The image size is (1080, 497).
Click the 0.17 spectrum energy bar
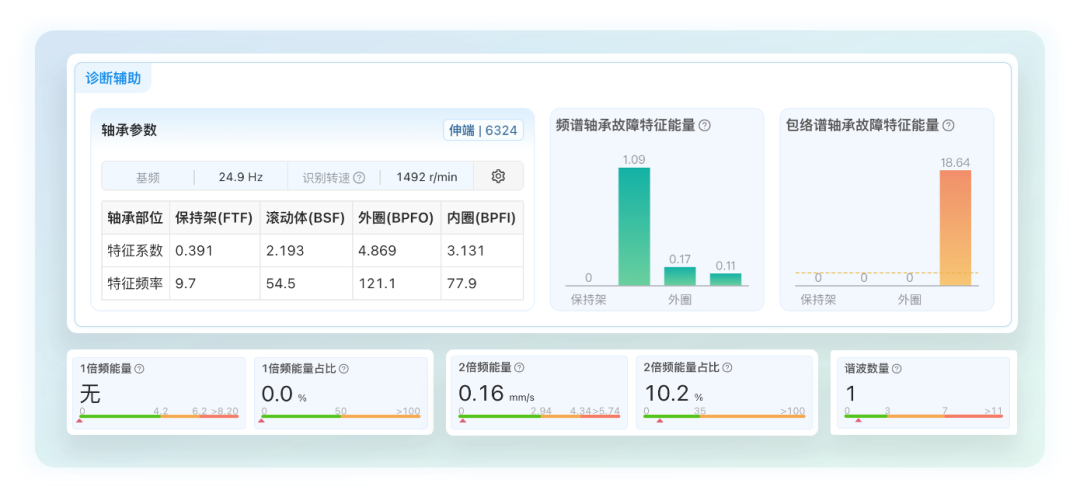pyautogui.click(x=680, y=276)
